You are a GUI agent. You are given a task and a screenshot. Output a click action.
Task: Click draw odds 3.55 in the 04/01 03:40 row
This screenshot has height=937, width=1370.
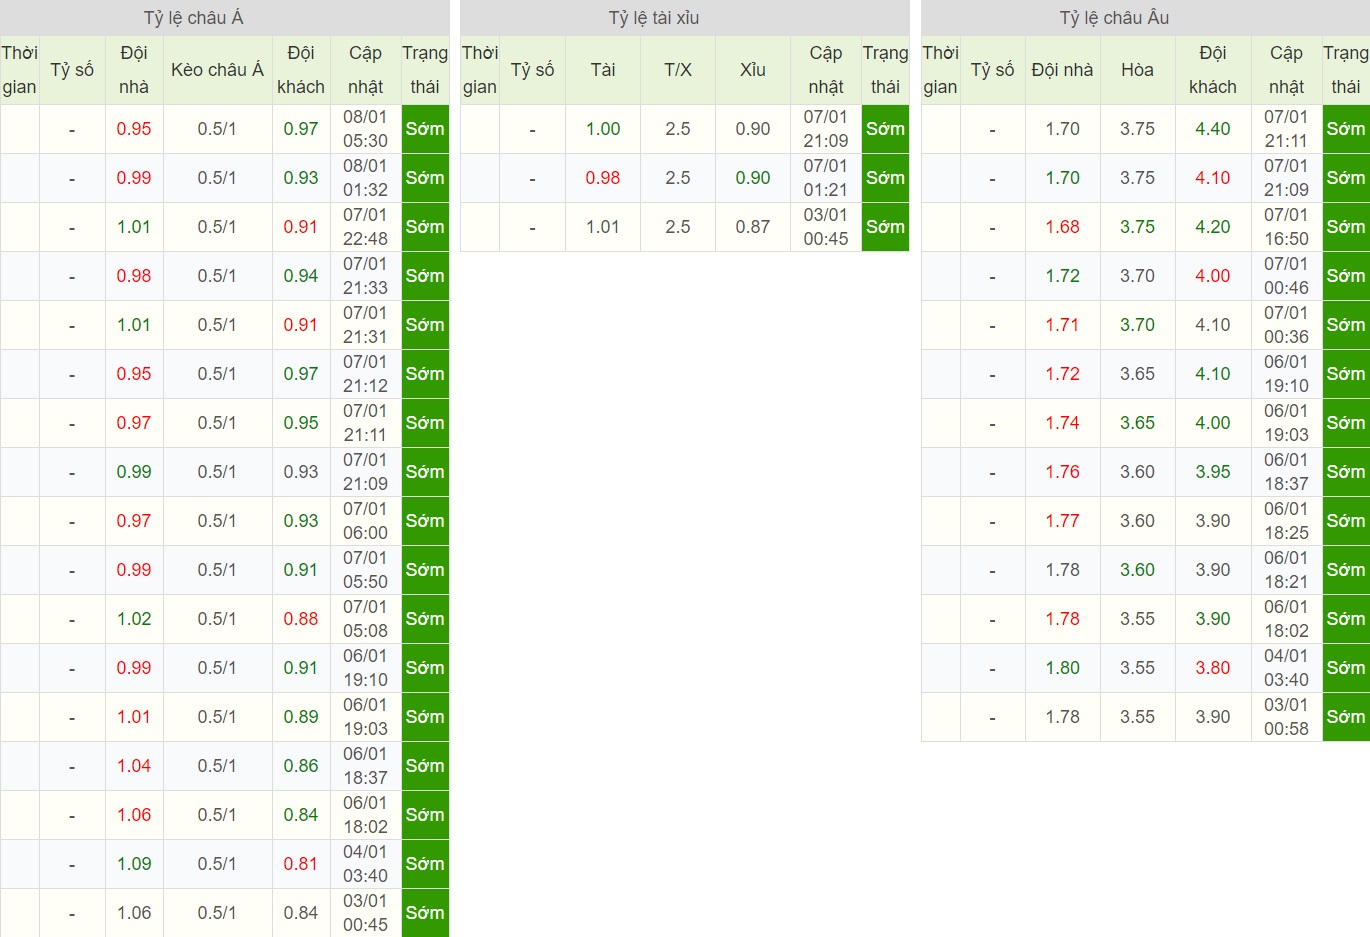[1137, 668]
